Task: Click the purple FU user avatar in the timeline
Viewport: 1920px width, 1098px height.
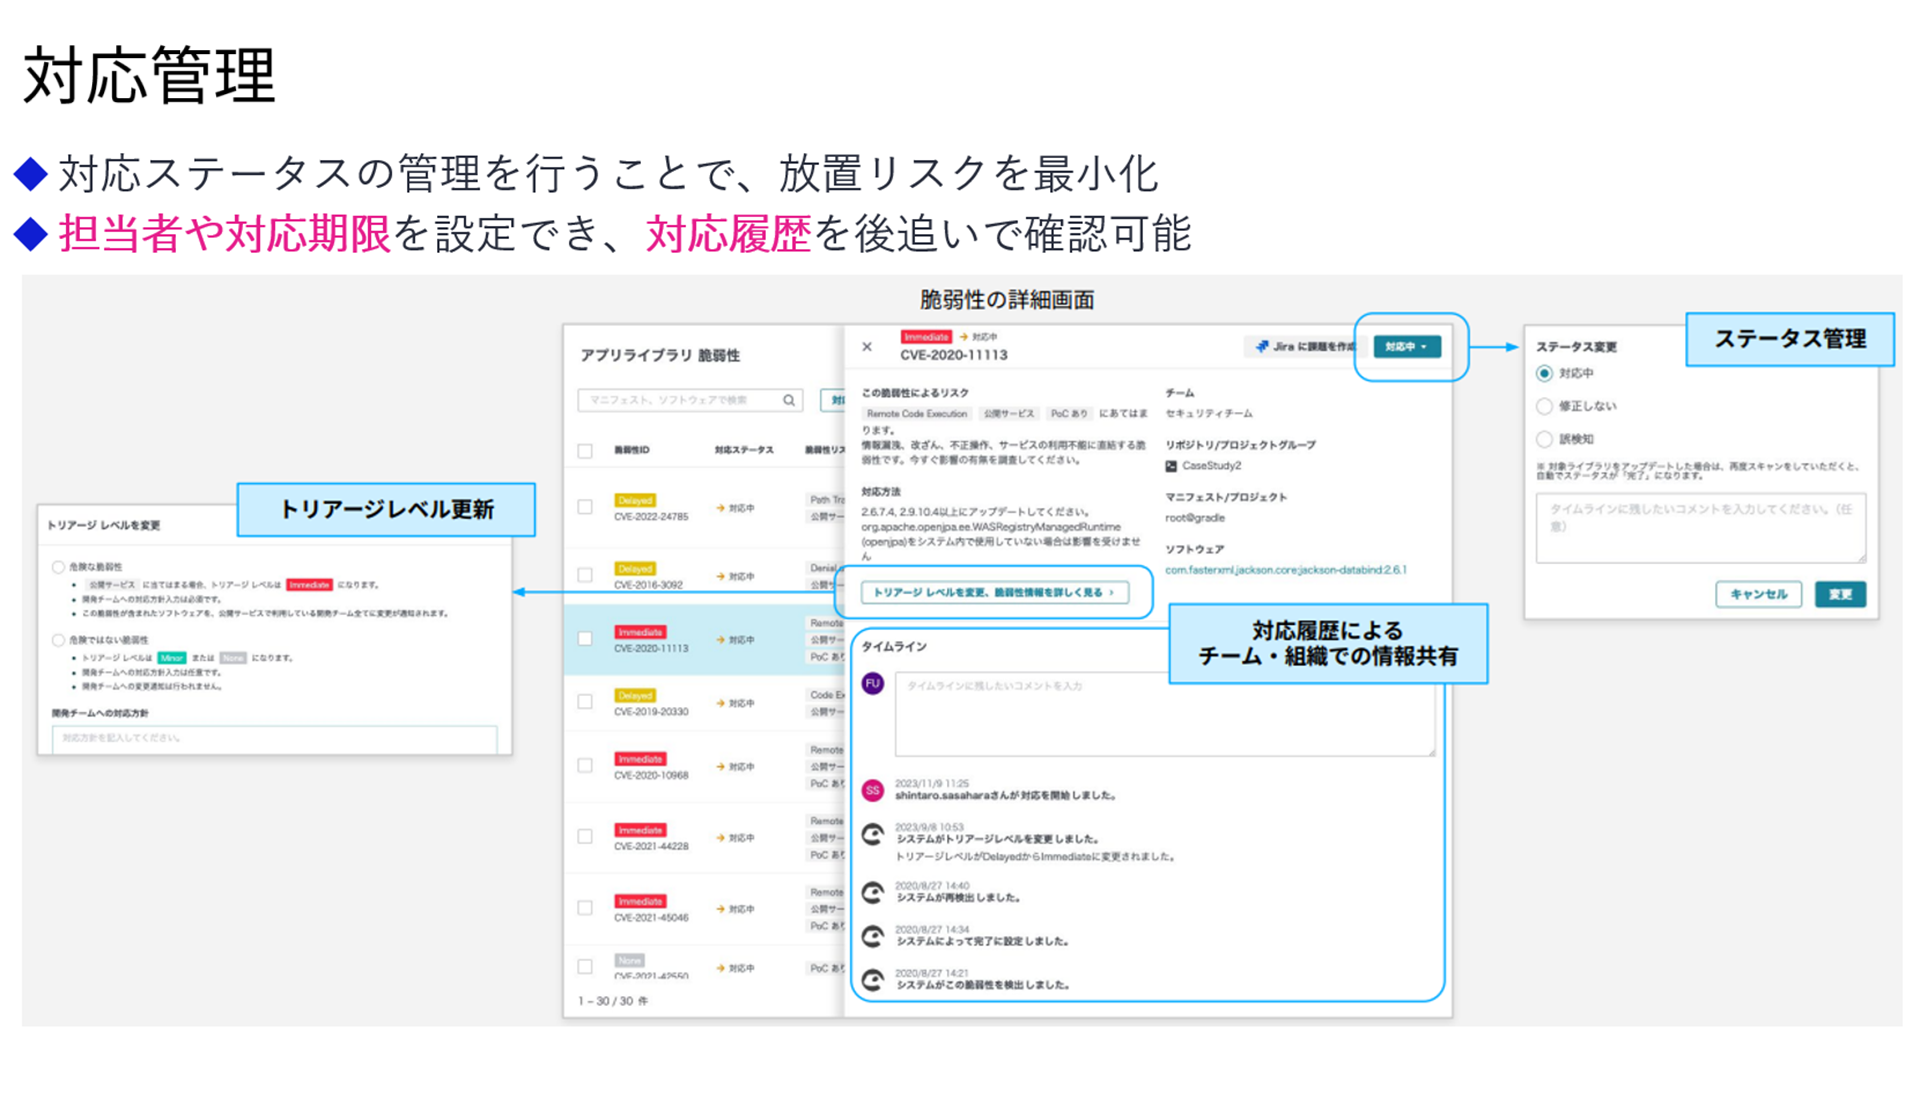Action: 873,684
